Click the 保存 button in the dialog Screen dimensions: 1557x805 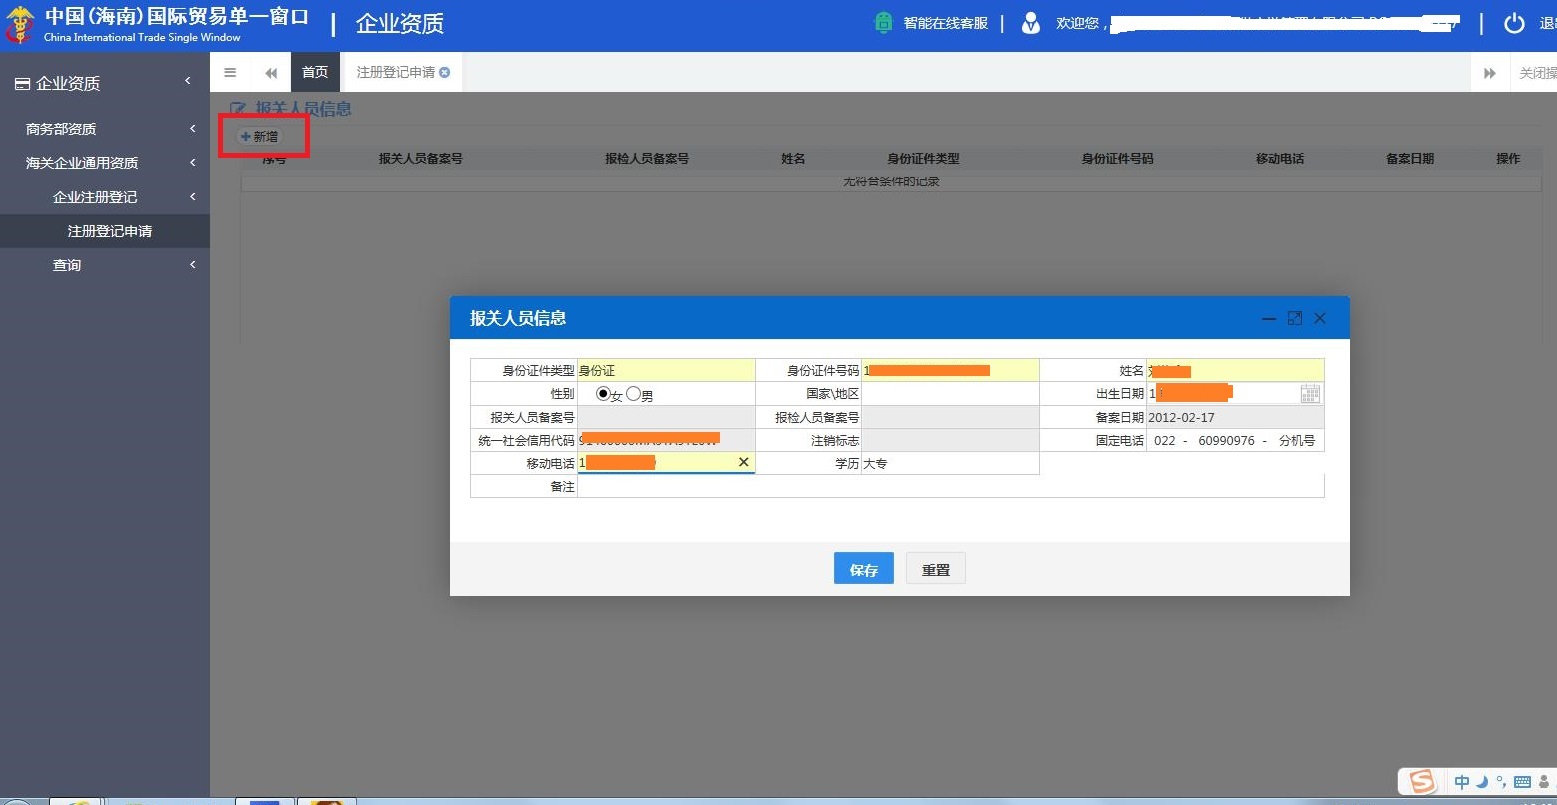[x=862, y=568]
